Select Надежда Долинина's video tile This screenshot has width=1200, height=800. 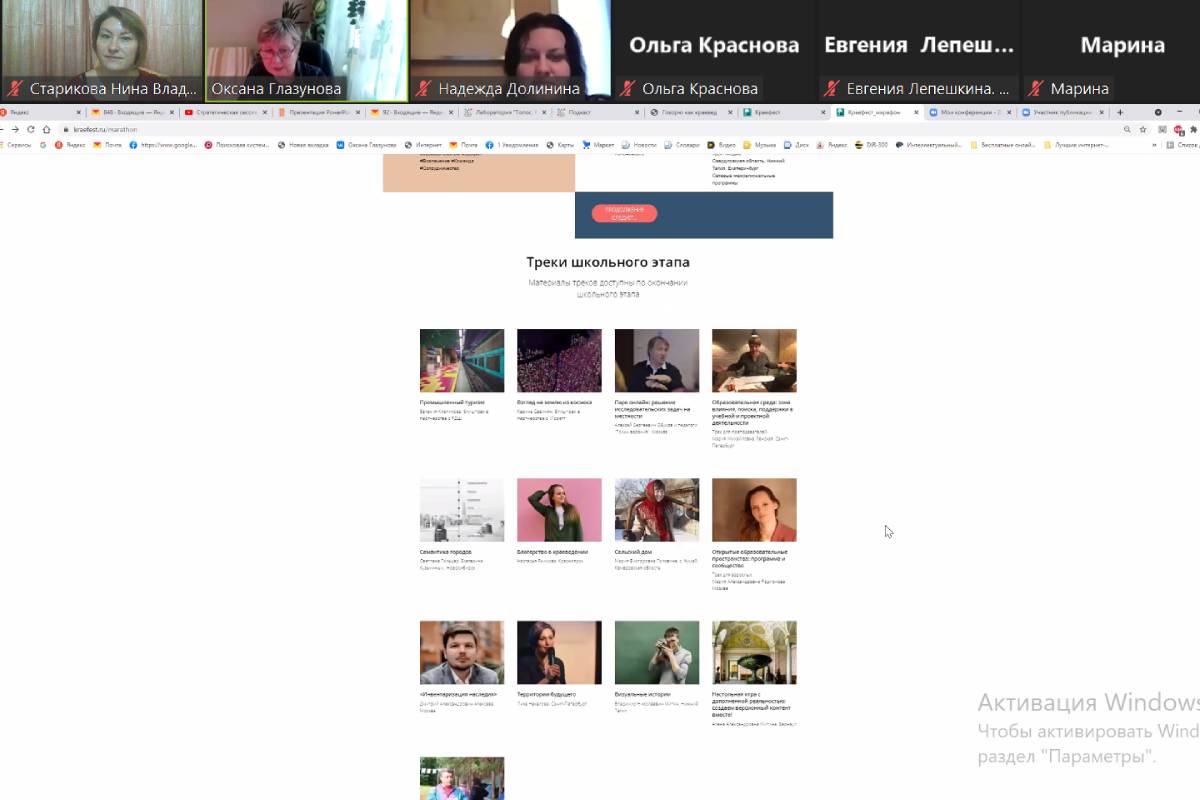pos(510,50)
